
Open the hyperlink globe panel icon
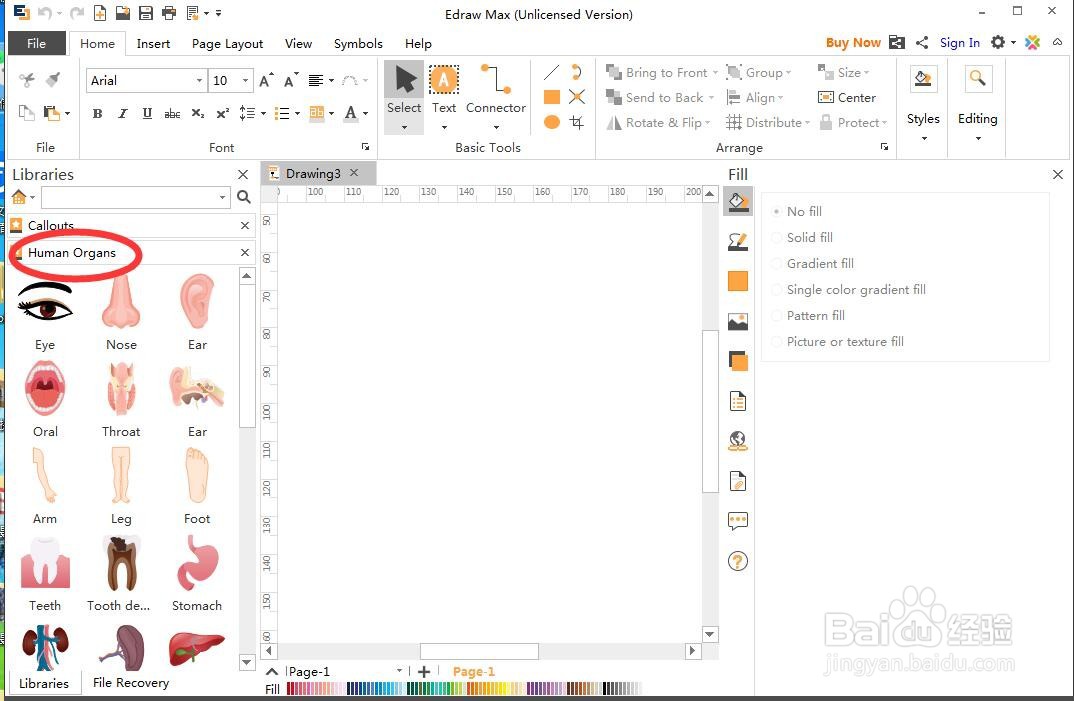(738, 441)
